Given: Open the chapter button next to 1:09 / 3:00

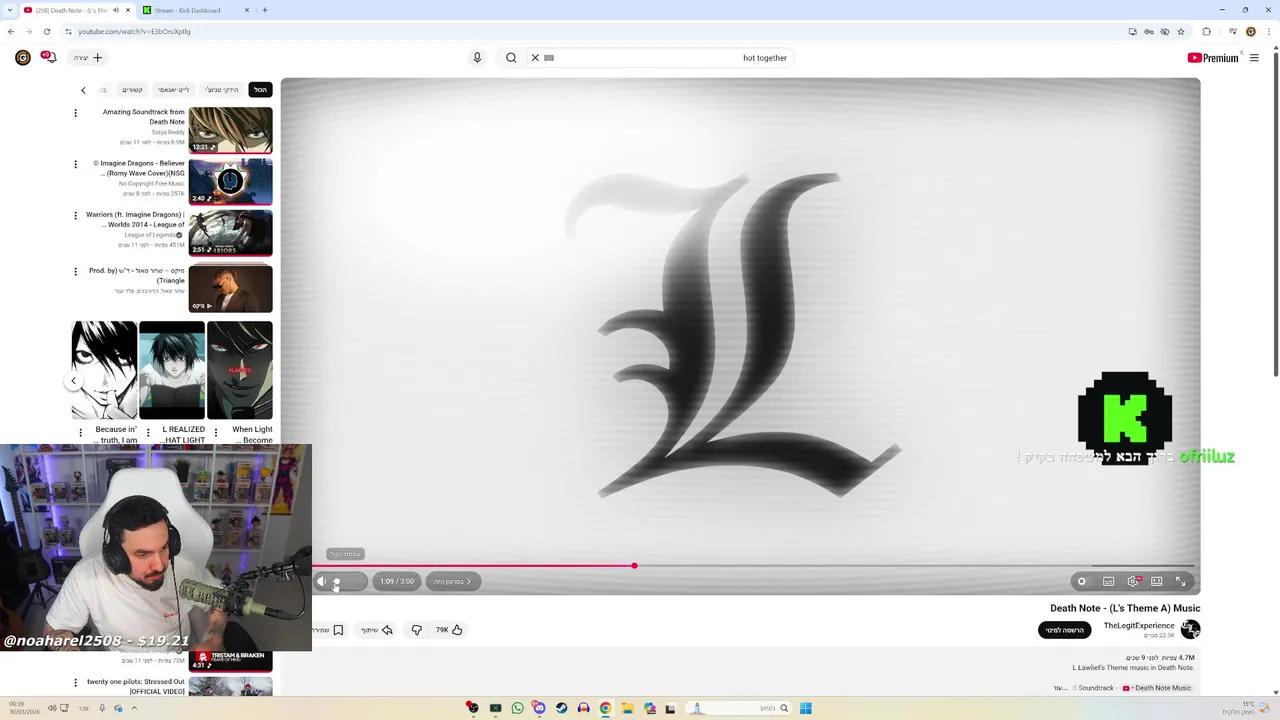Looking at the screenshot, I should tap(453, 581).
